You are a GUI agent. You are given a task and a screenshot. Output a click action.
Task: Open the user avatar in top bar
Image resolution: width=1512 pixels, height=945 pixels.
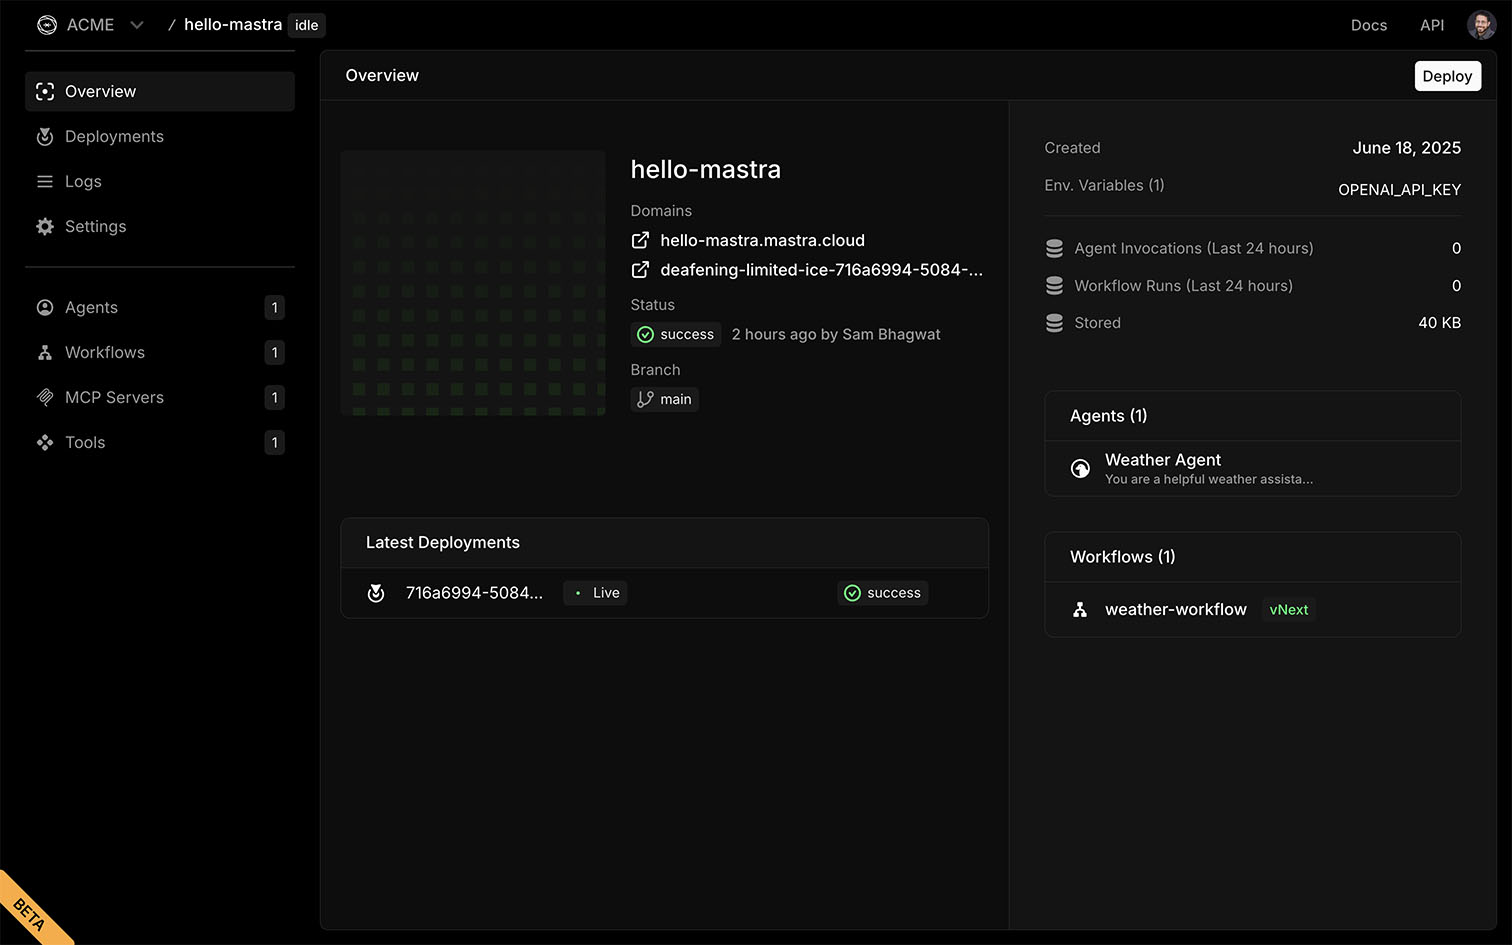click(1481, 25)
